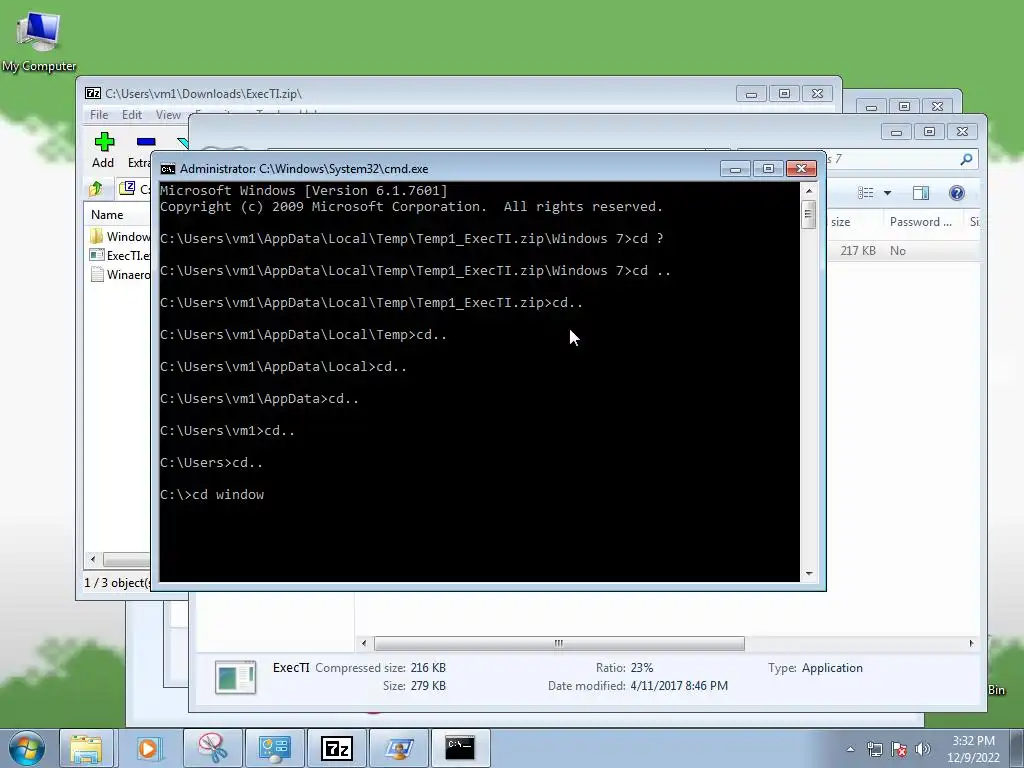Click the 7-Zip Add toolbar button
Viewport: 1024px width, 768px height.
(103, 150)
